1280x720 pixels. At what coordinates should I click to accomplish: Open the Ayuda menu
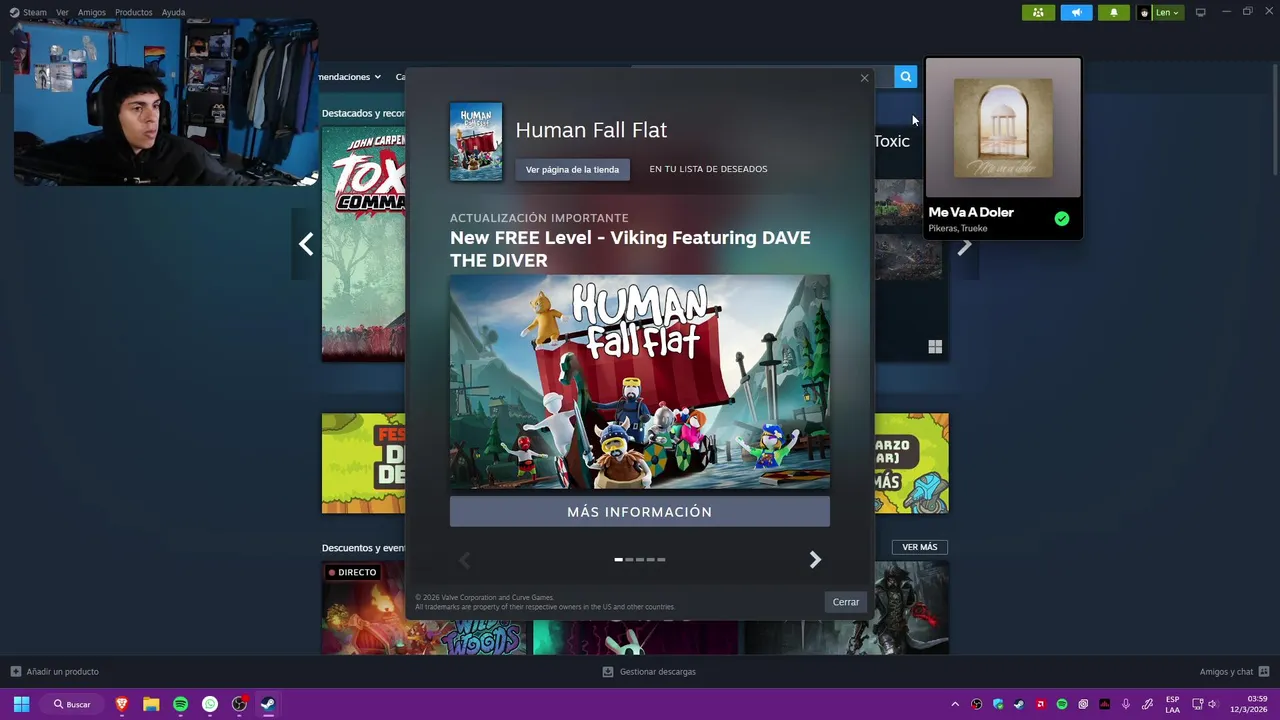point(173,12)
